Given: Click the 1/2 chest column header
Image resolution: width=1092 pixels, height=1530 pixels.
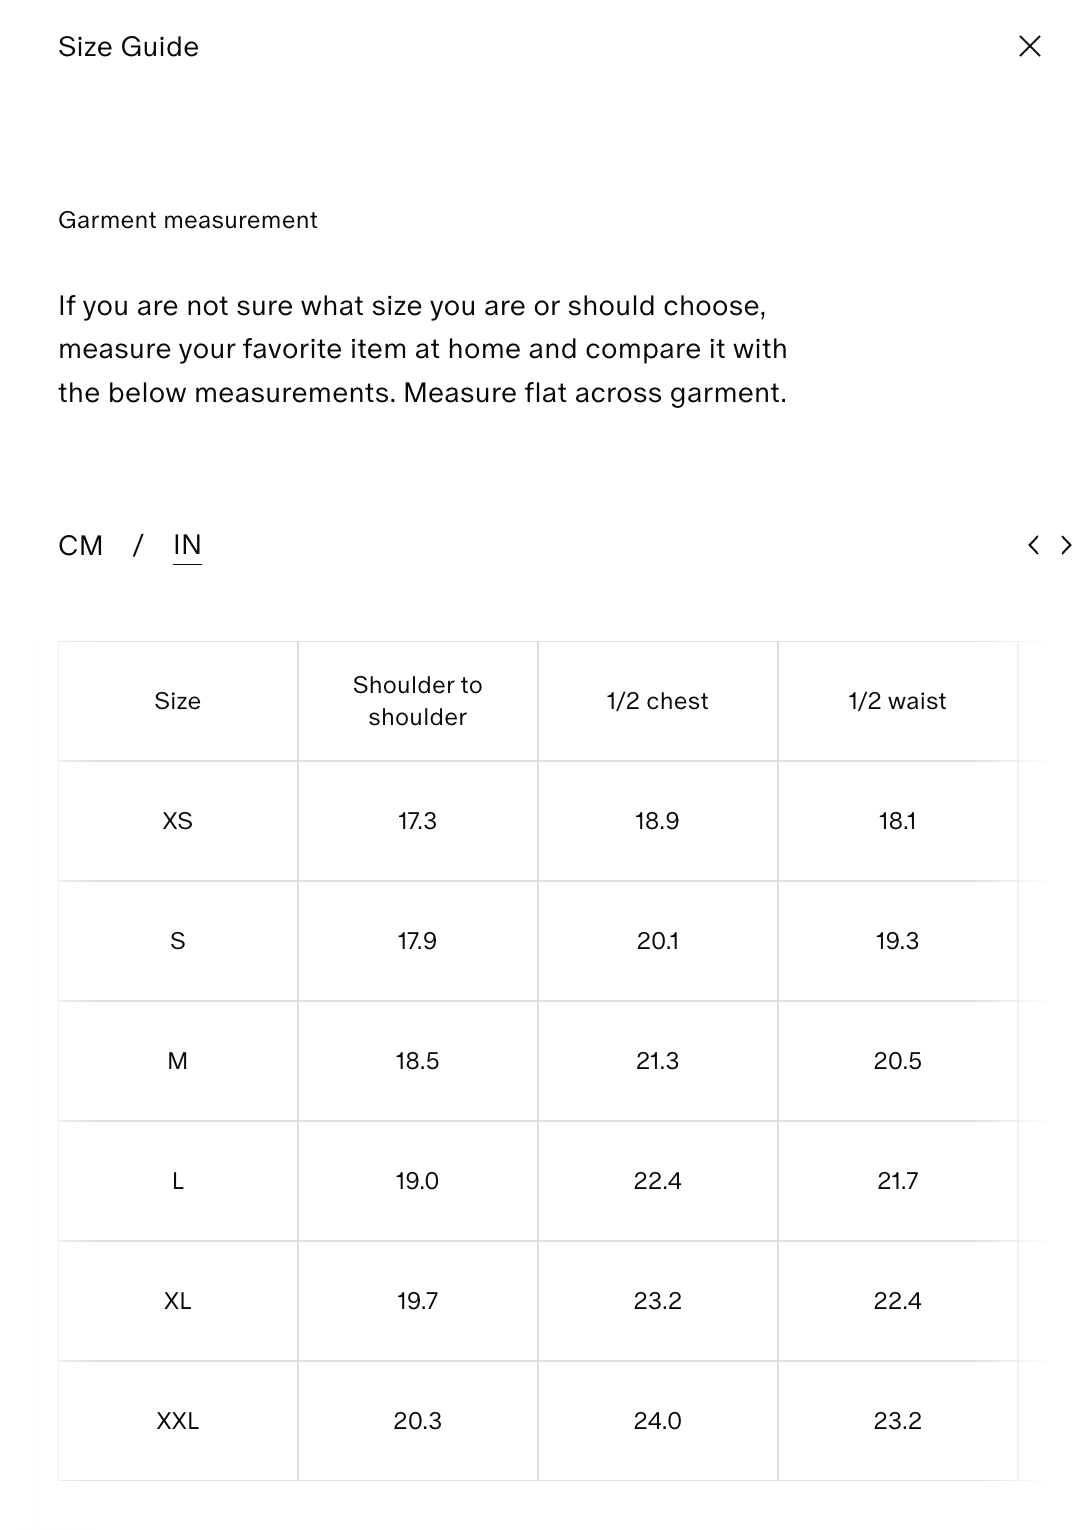Looking at the screenshot, I should (x=657, y=701).
